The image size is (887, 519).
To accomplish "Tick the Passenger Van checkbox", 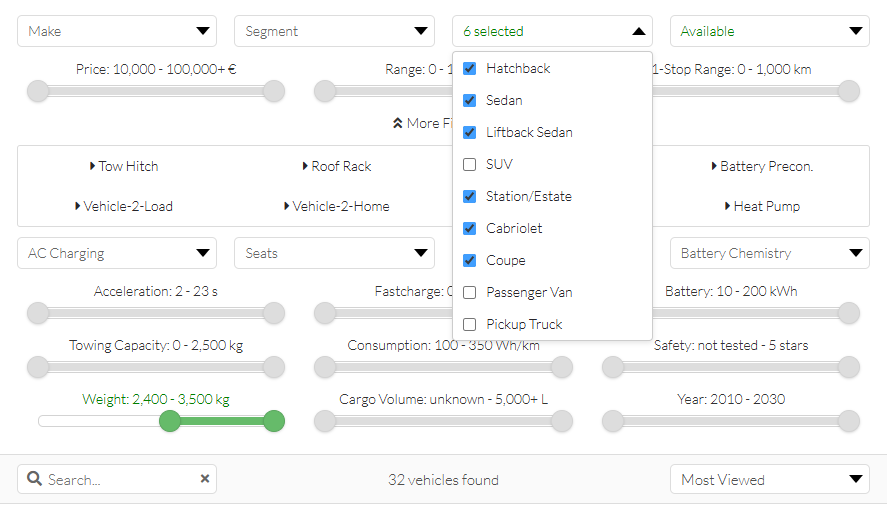I will click(469, 293).
